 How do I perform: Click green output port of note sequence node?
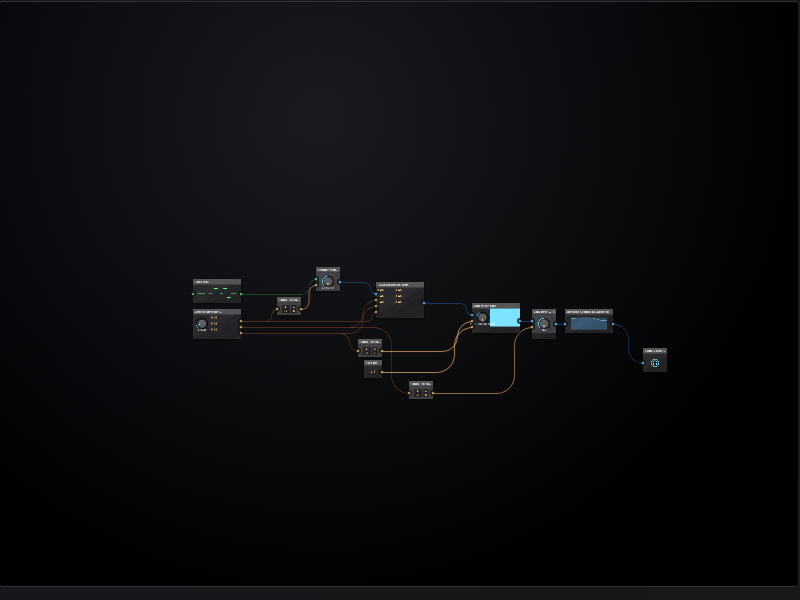pyautogui.click(x=241, y=295)
